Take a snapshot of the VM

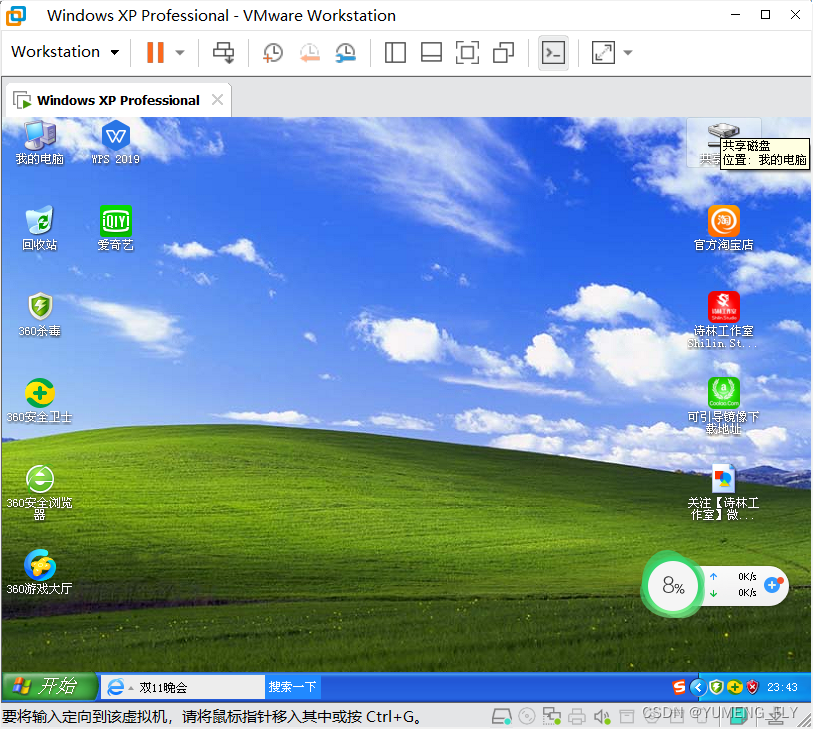[273, 52]
